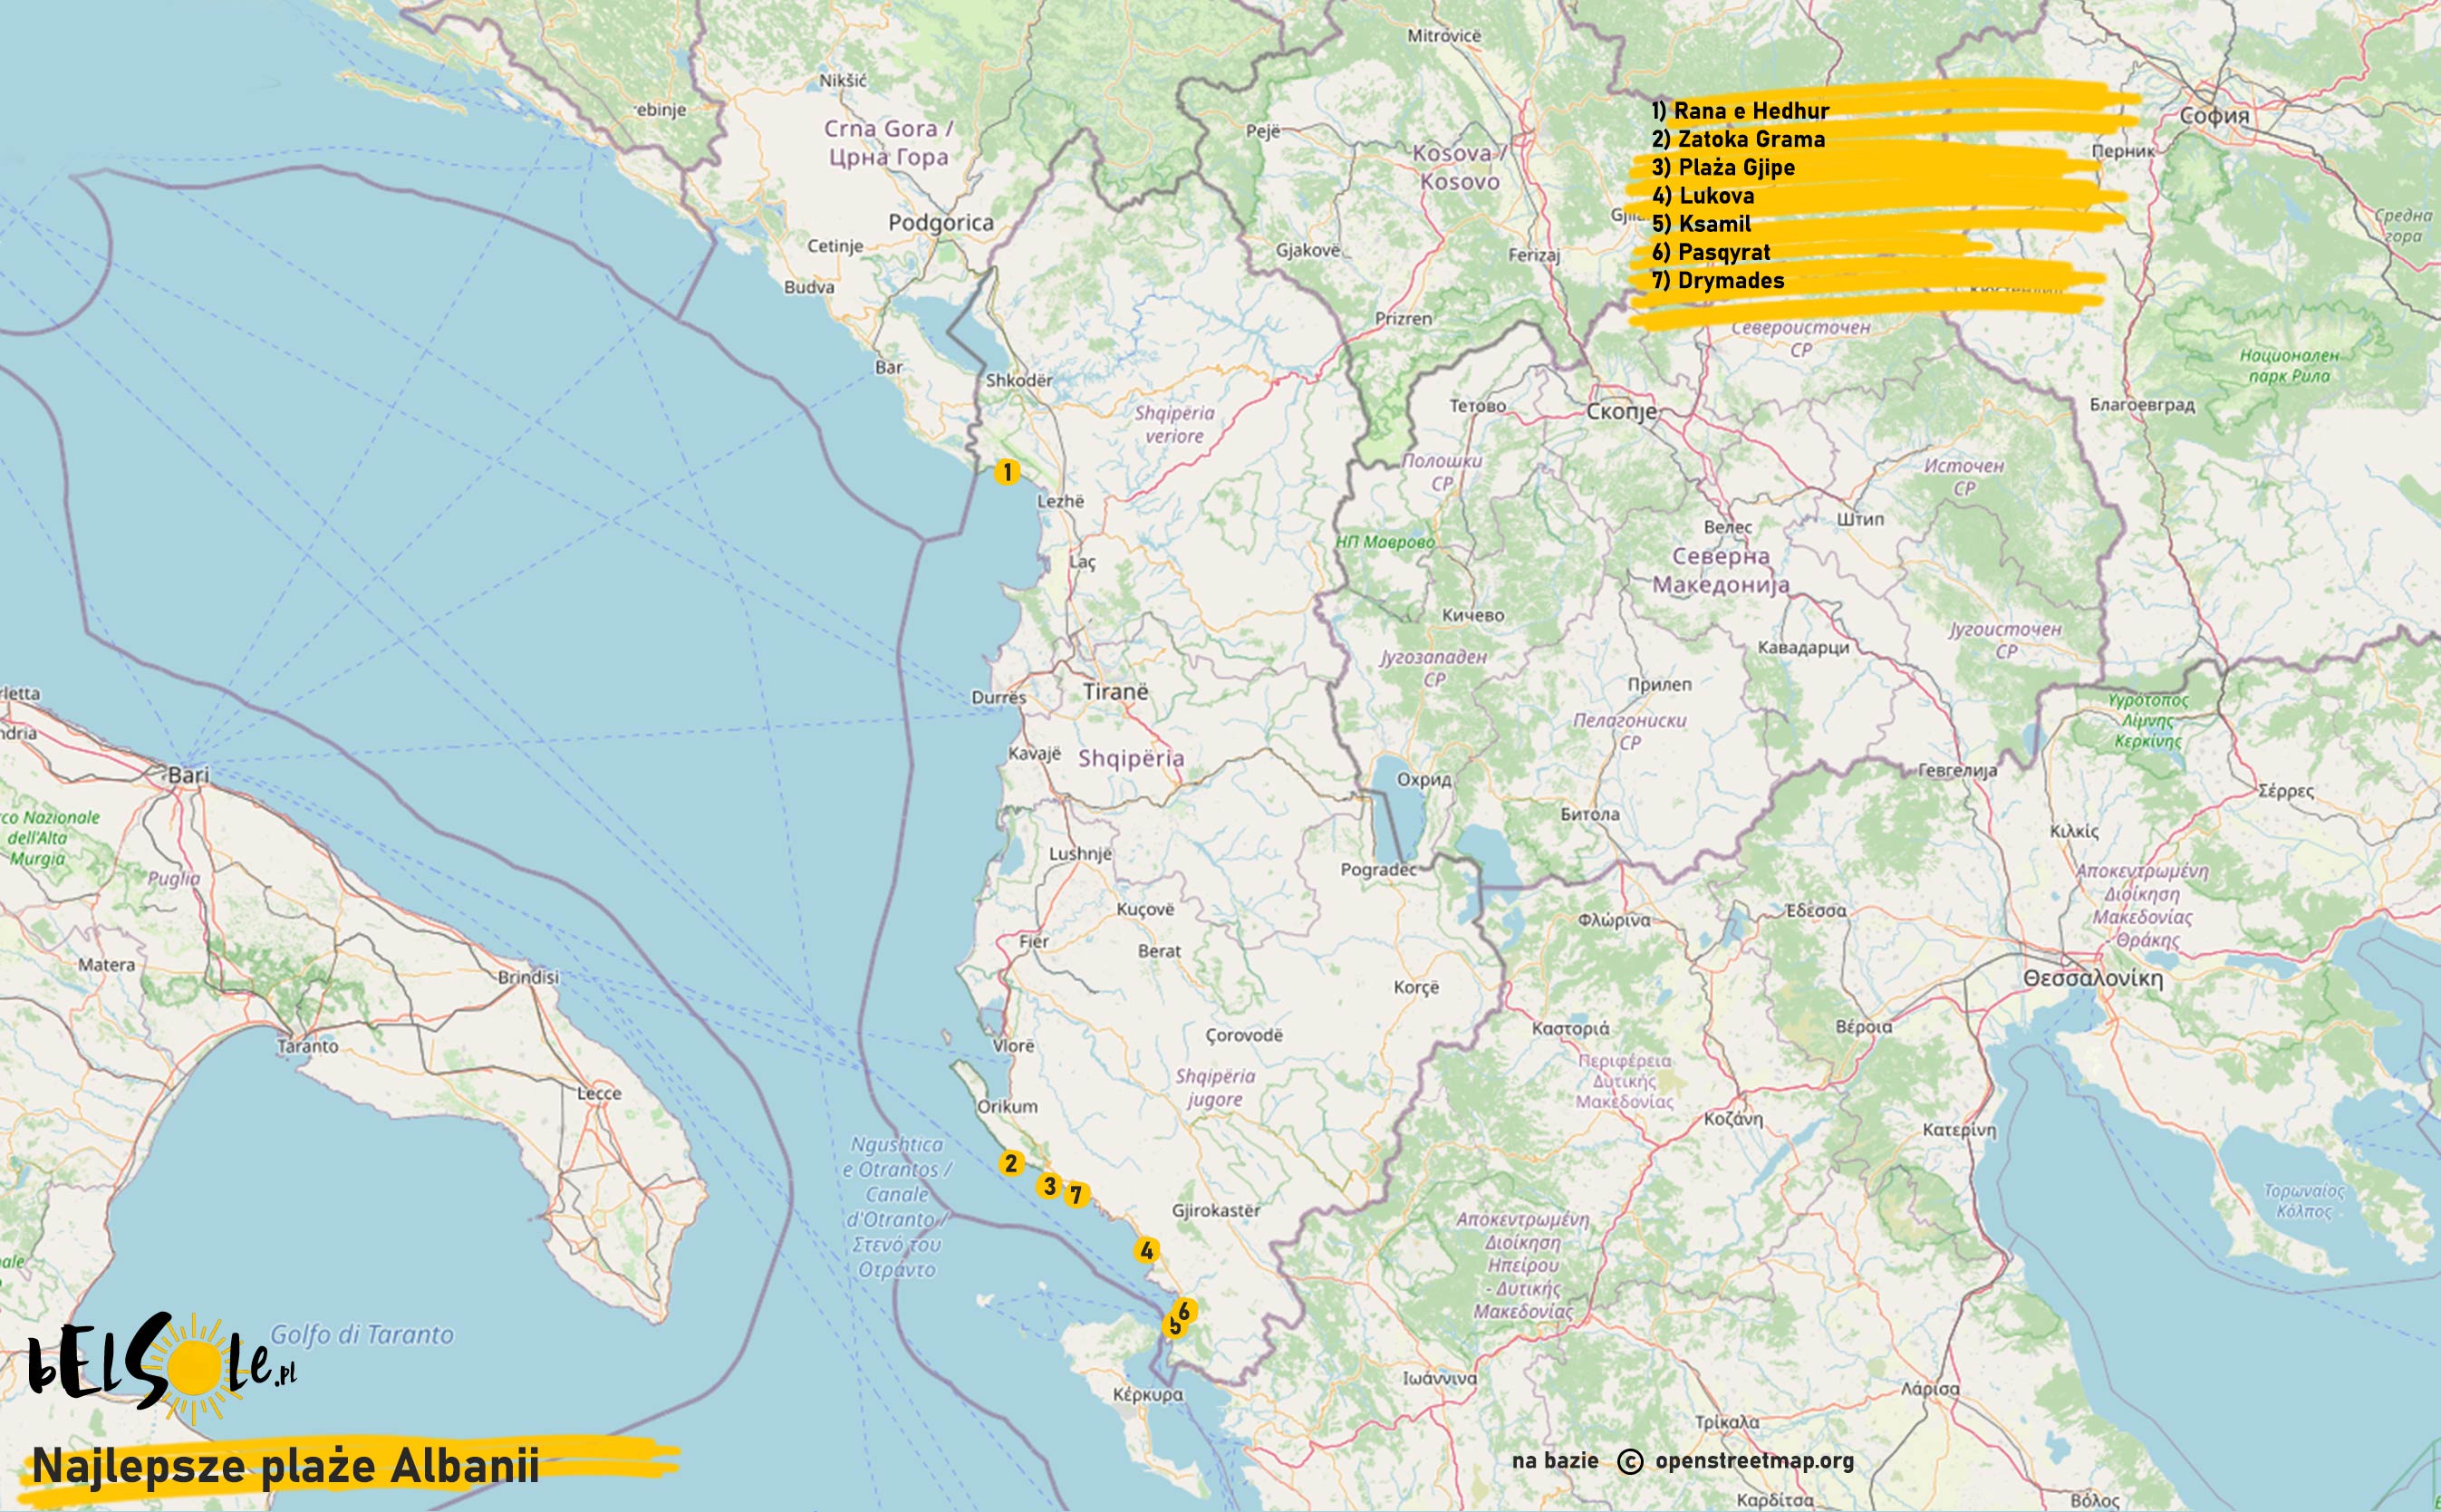Screen dimensions: 2441x1512
Task: Click the Tiranë city label
Action: (1115, 692)
